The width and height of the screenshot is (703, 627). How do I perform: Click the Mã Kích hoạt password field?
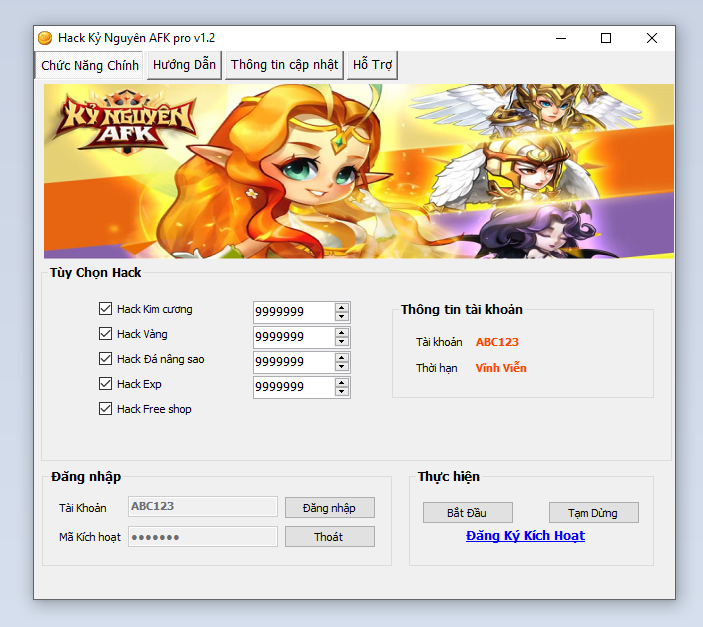[203, 537]
